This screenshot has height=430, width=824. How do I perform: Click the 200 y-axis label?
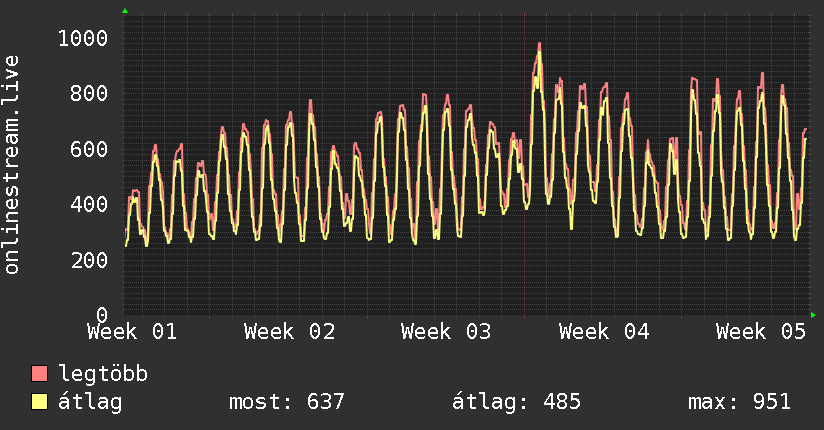click(x=89, y=260)
